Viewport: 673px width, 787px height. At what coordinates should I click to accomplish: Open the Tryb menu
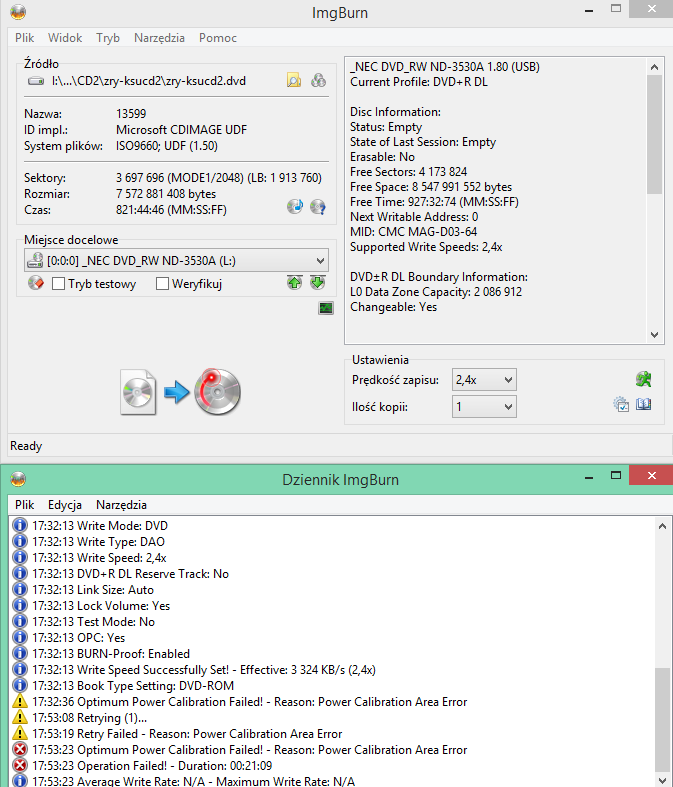(108, 38)
